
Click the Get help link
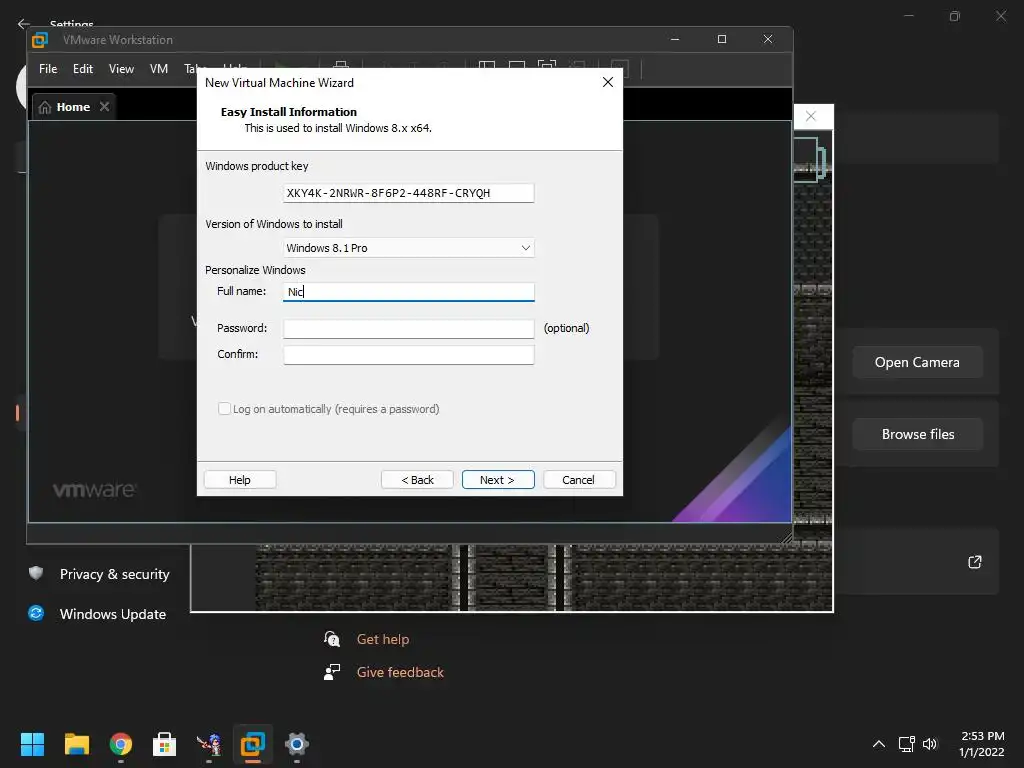coord(383,639)
